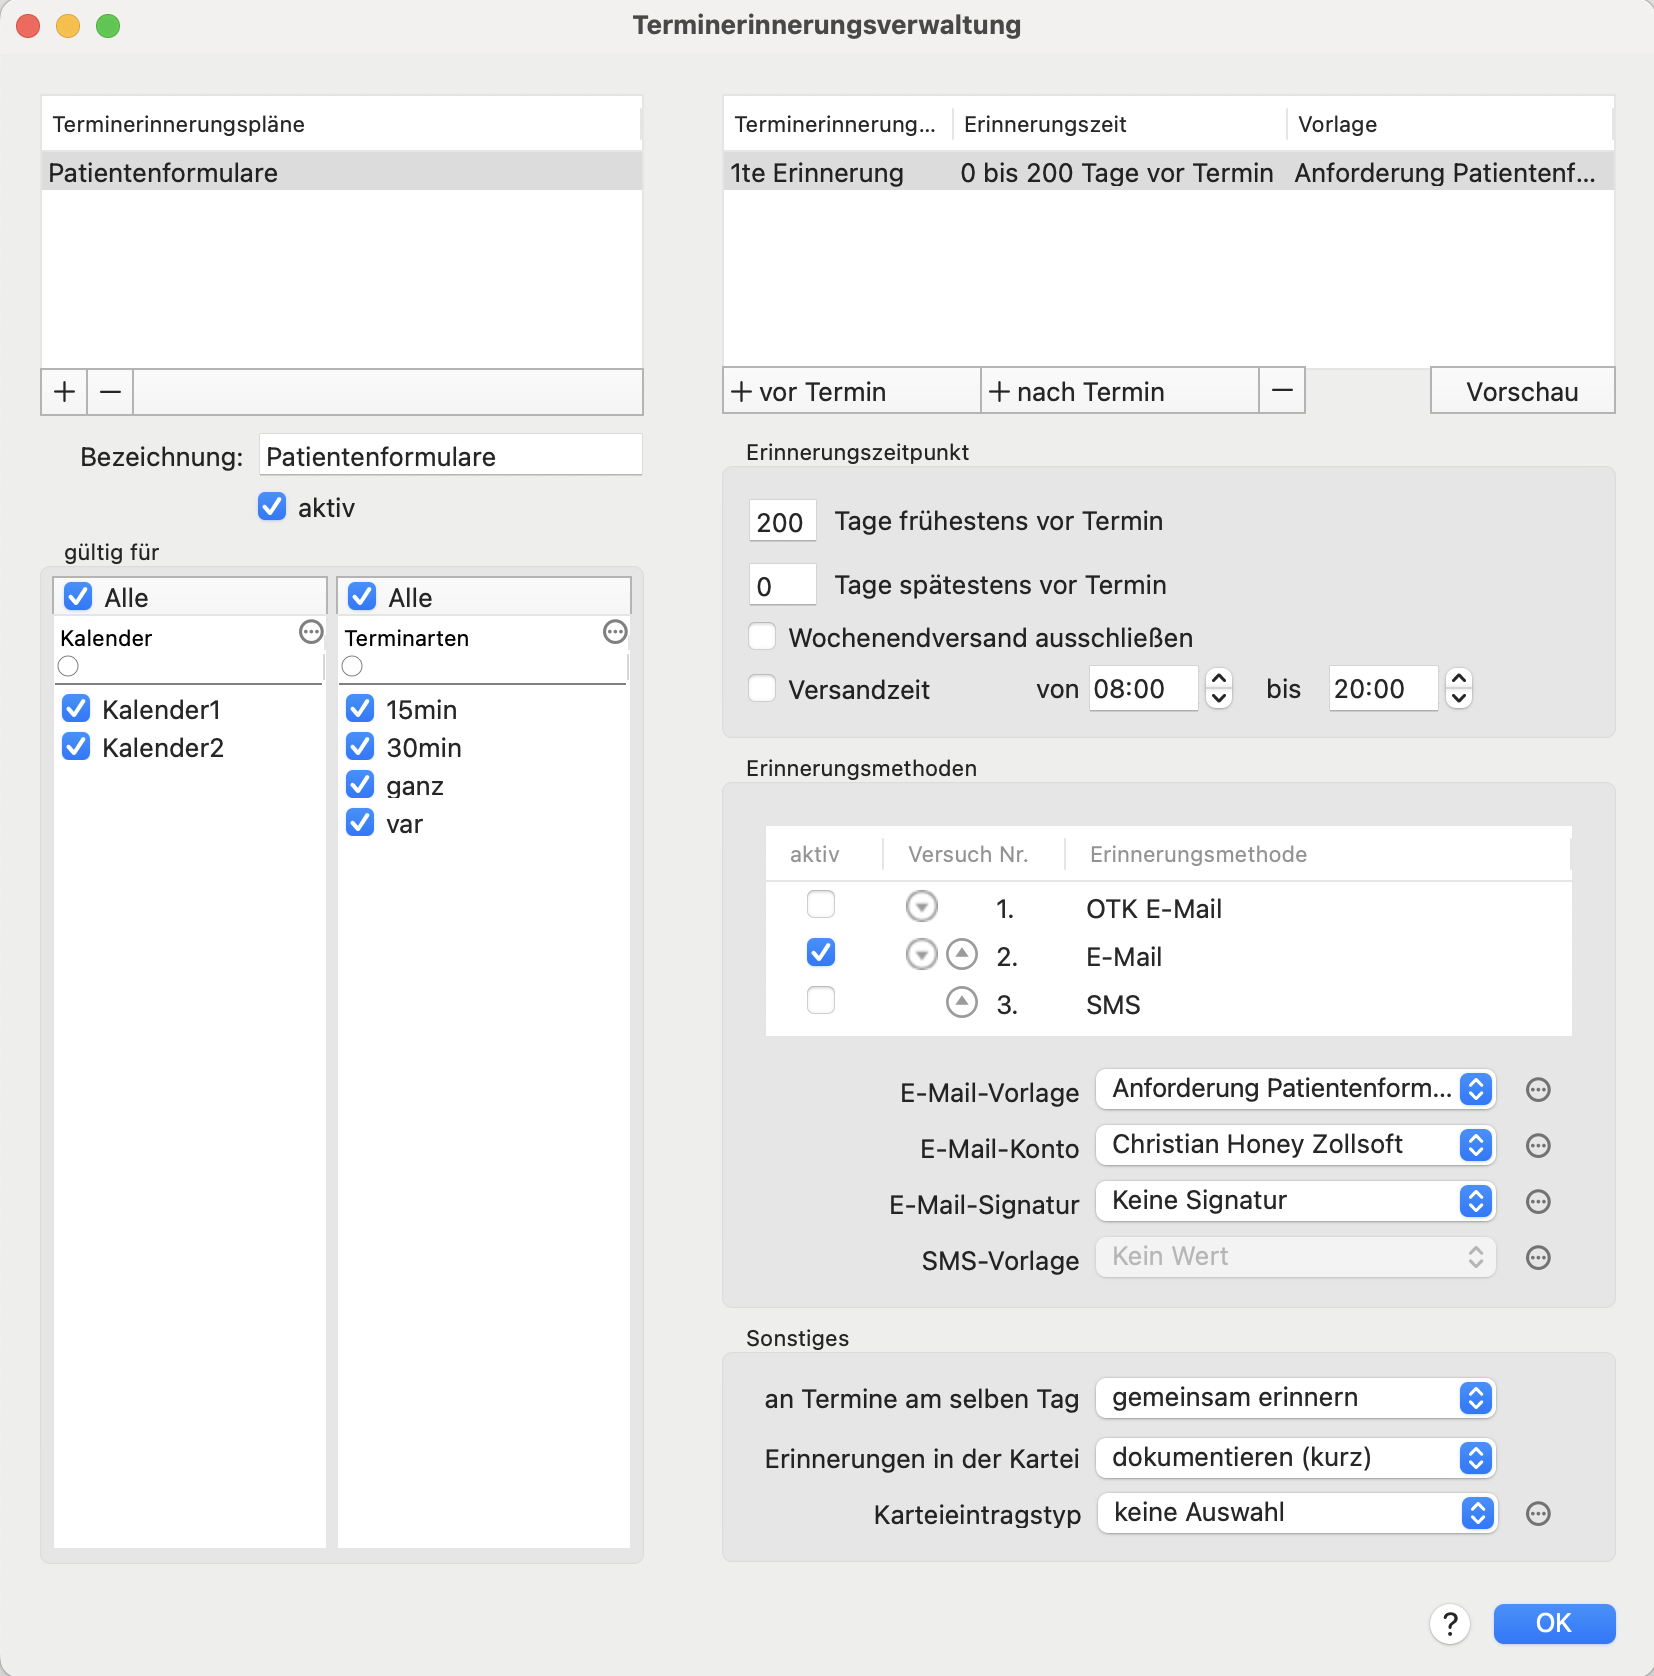The width and height of the screenshot is (1654, 1676).
Task: Click Erinnerungszeit column header
Action: click(x=1119, y=124)
